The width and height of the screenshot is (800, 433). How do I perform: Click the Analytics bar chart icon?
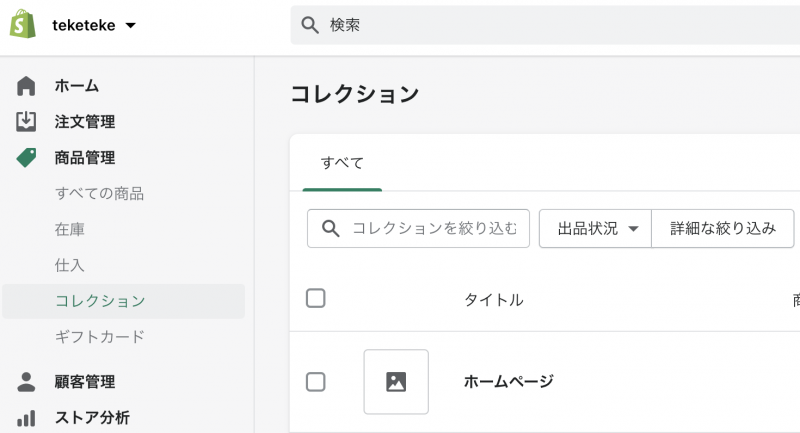pos(27,418)
